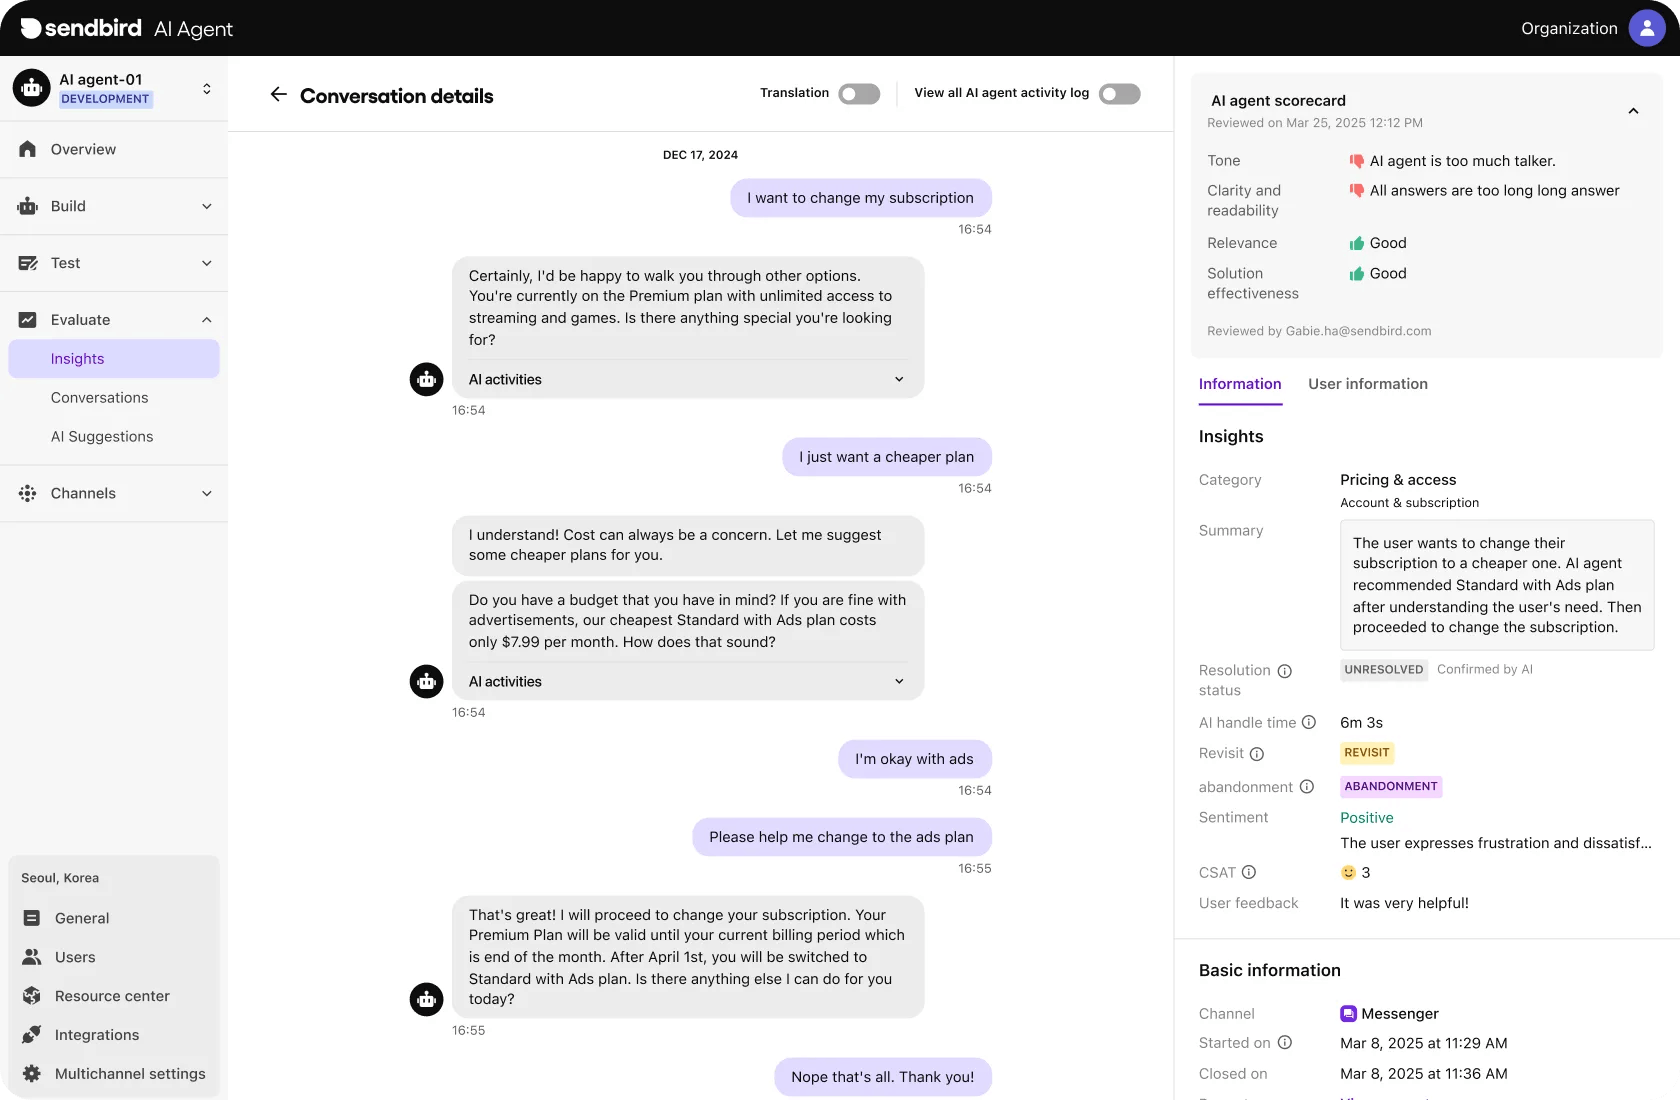The width and height of the screenshot is (1680, 1100).
Task: Open Users from the sidebar icon
Action: (33, 956)
